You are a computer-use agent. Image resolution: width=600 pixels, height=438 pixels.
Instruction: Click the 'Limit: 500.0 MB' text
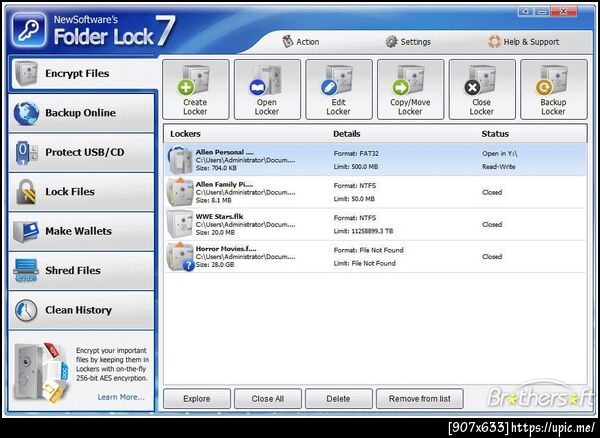point(356,167)
